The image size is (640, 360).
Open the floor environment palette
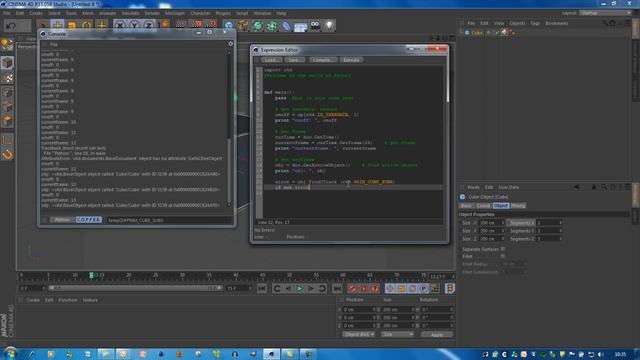click(301, 27)
